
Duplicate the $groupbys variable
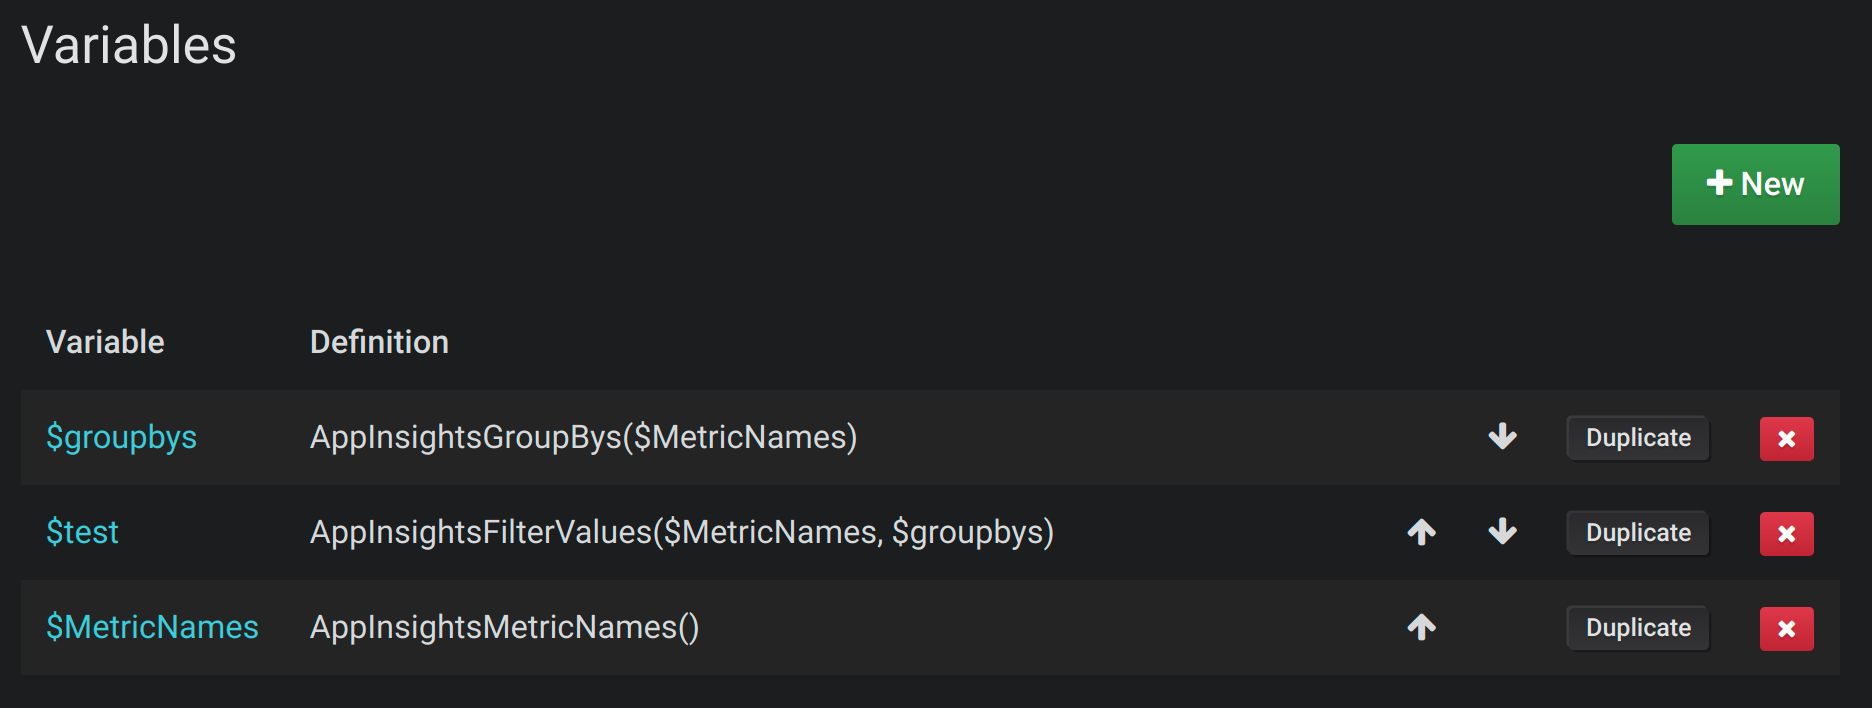(1637, 438)
